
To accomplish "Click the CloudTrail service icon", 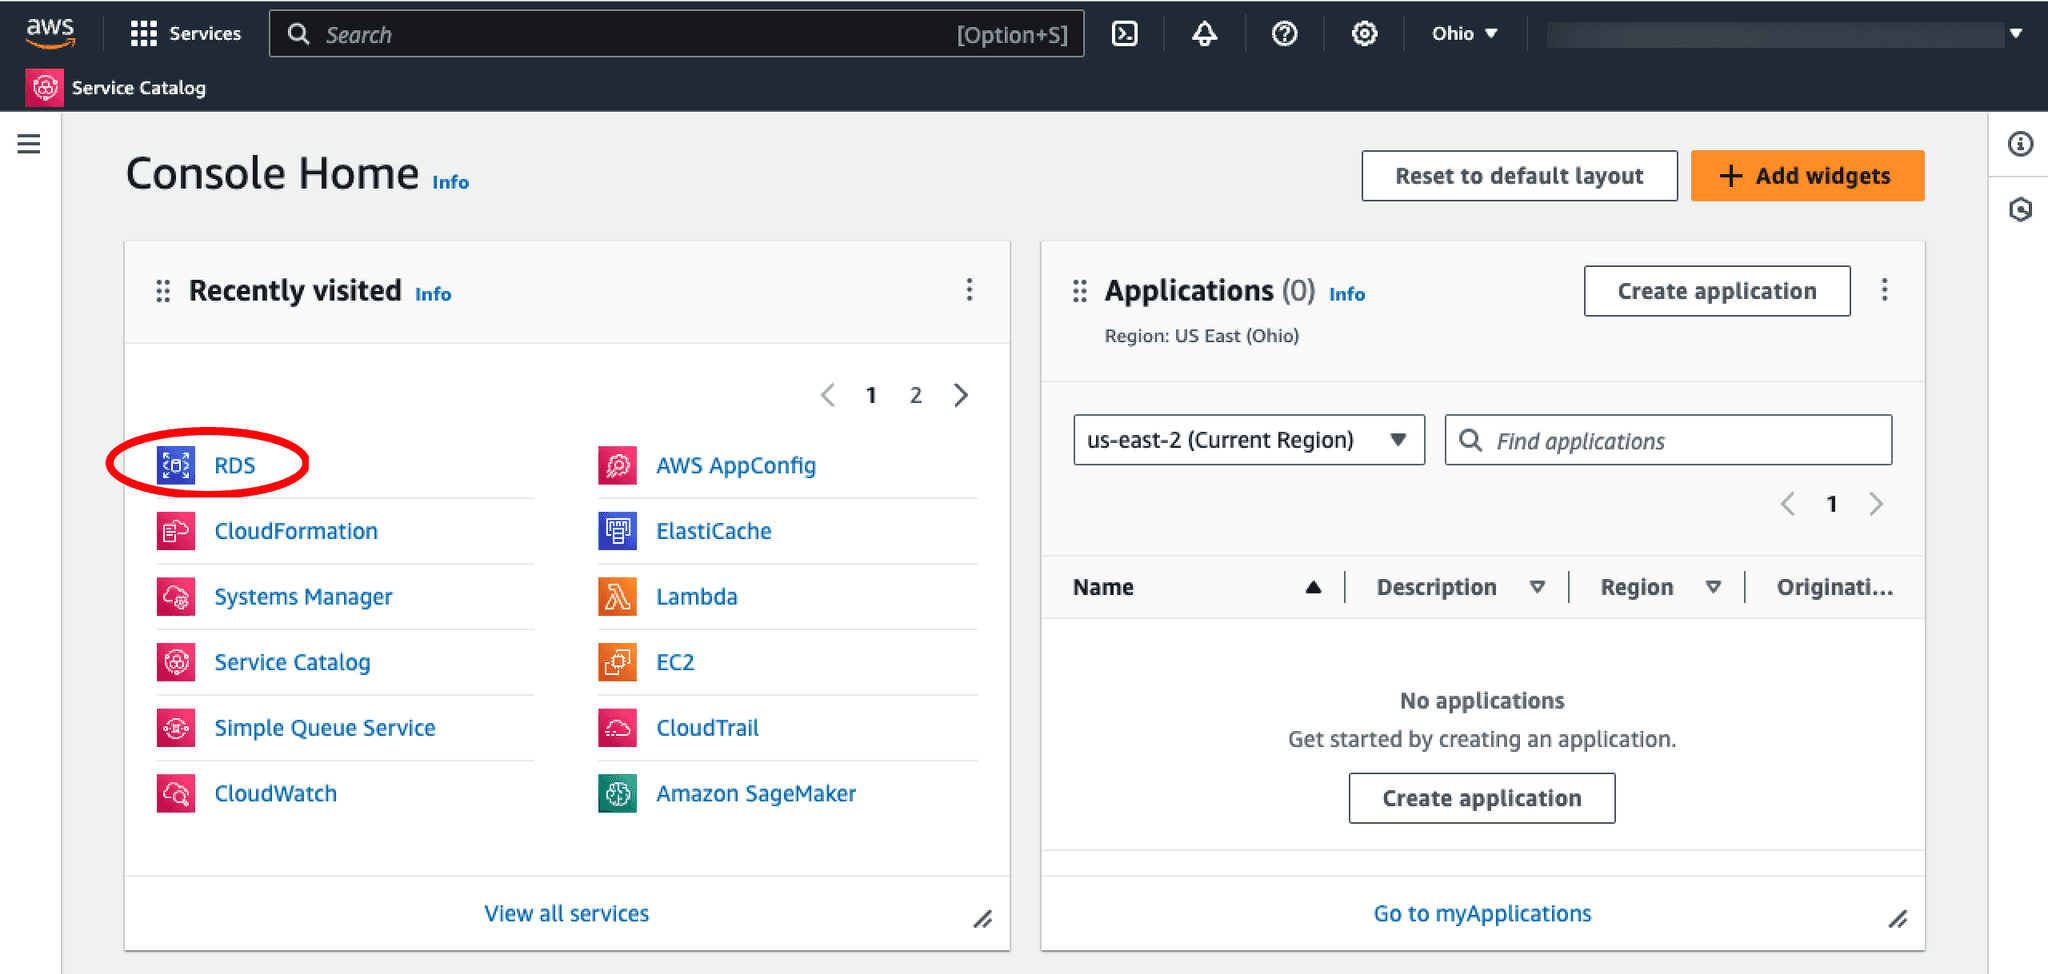I will pyautogui.click(x=618, y=728).
